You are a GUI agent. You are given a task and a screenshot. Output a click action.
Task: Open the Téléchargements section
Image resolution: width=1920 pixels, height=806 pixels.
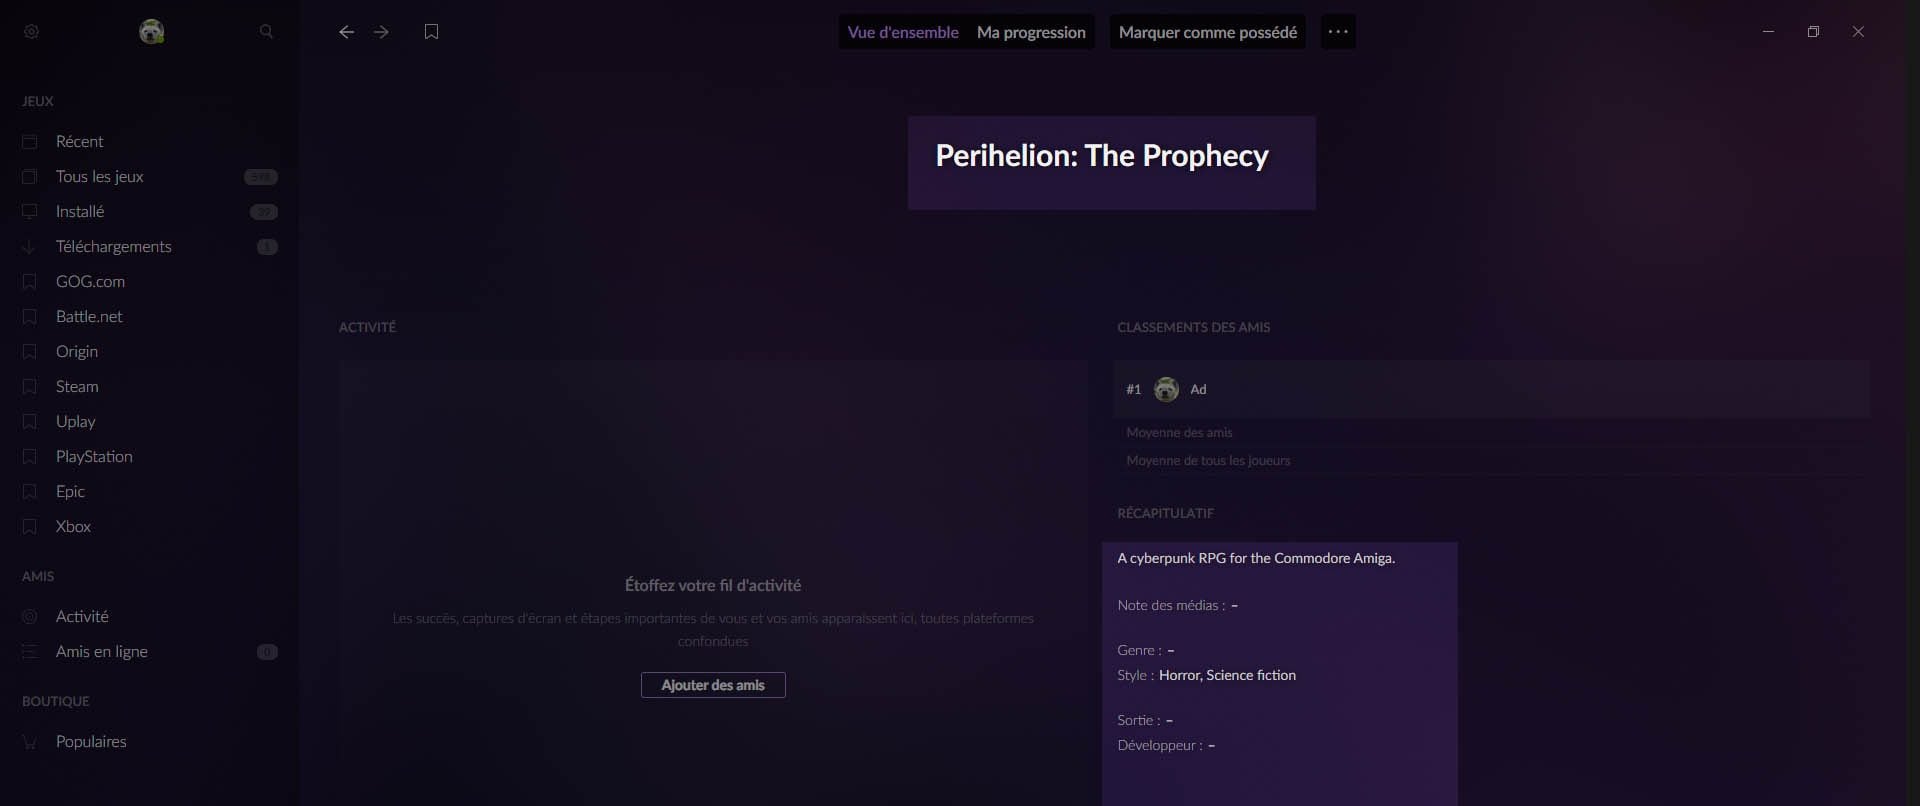click(113, 247)
